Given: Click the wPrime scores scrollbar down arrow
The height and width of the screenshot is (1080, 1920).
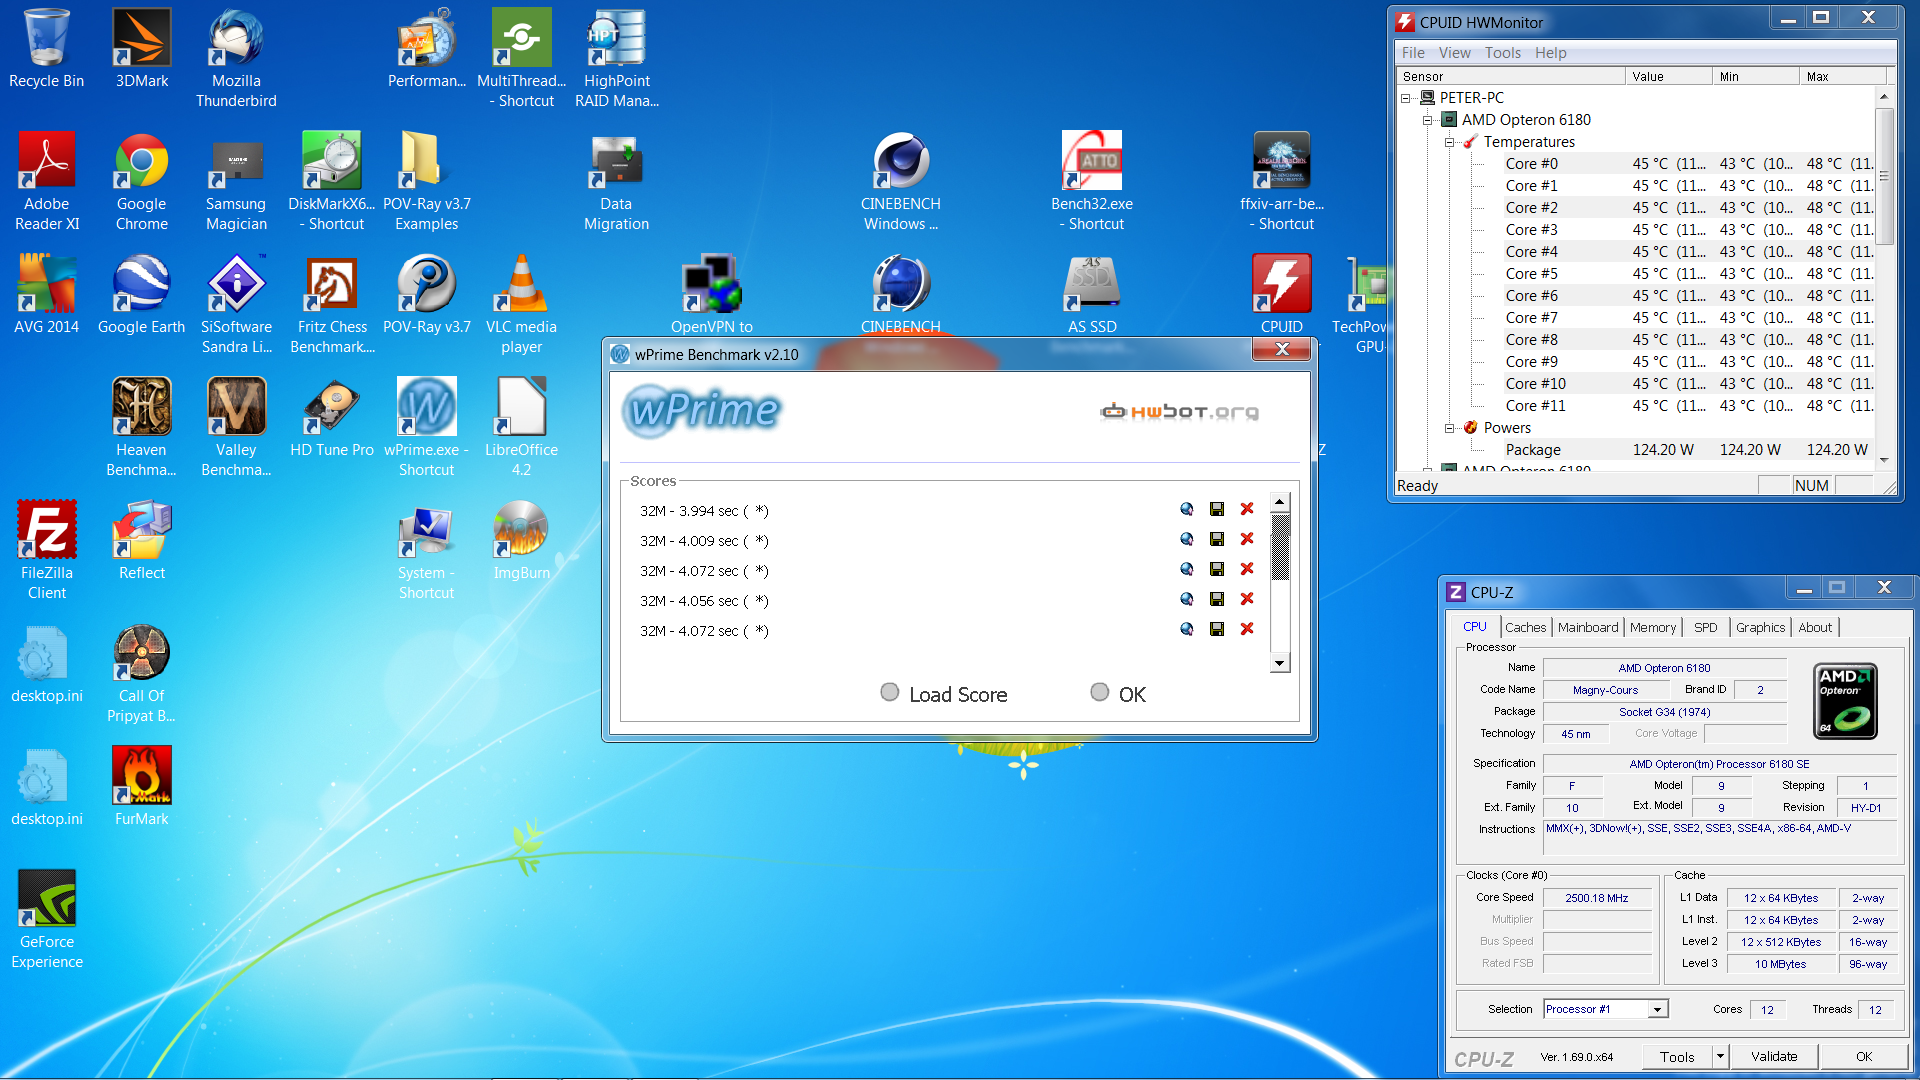Looking at the screenshot, I should (1279, 663).
